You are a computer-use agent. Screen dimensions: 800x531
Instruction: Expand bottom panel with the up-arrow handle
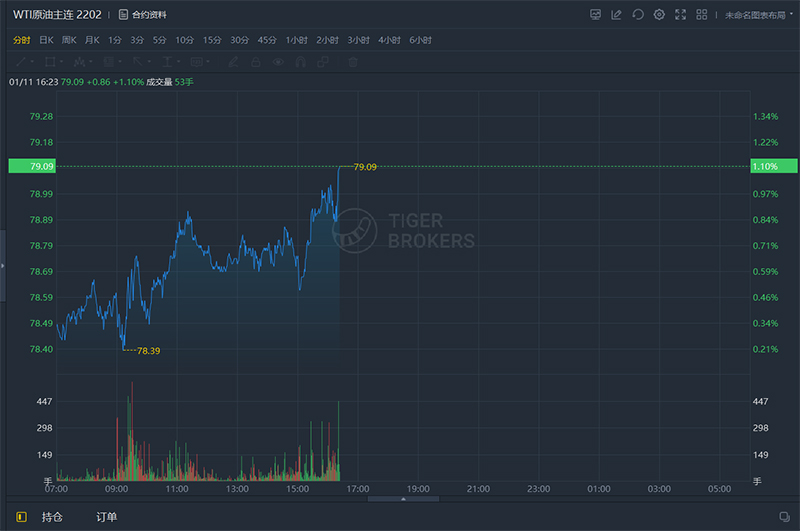403,499
